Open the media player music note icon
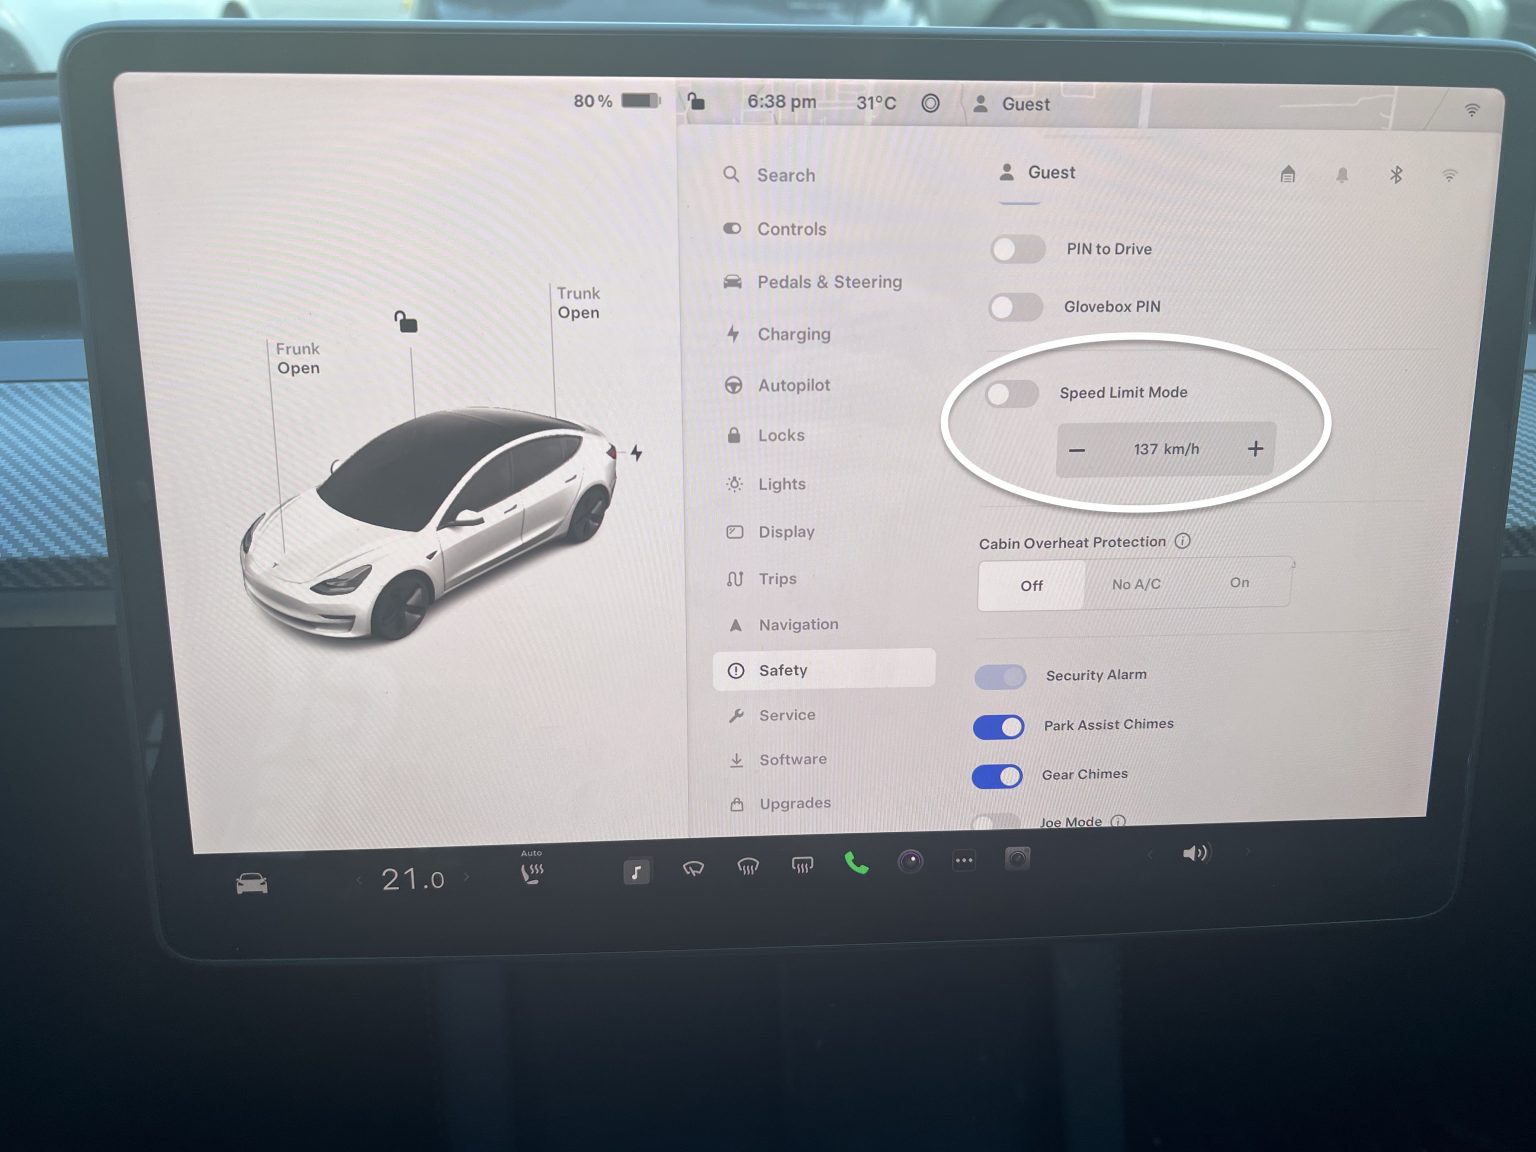 click(x=636, y=871)
